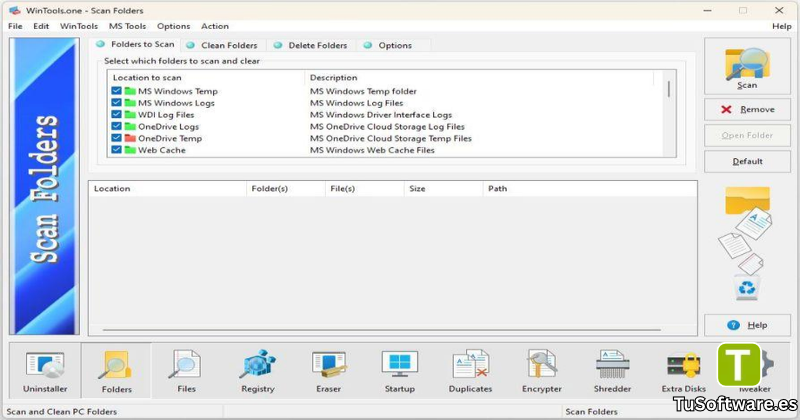This screenshot has width=800, height=420.
Task: Select MS Windows Driver Interface Logs description
Action: 381,115
